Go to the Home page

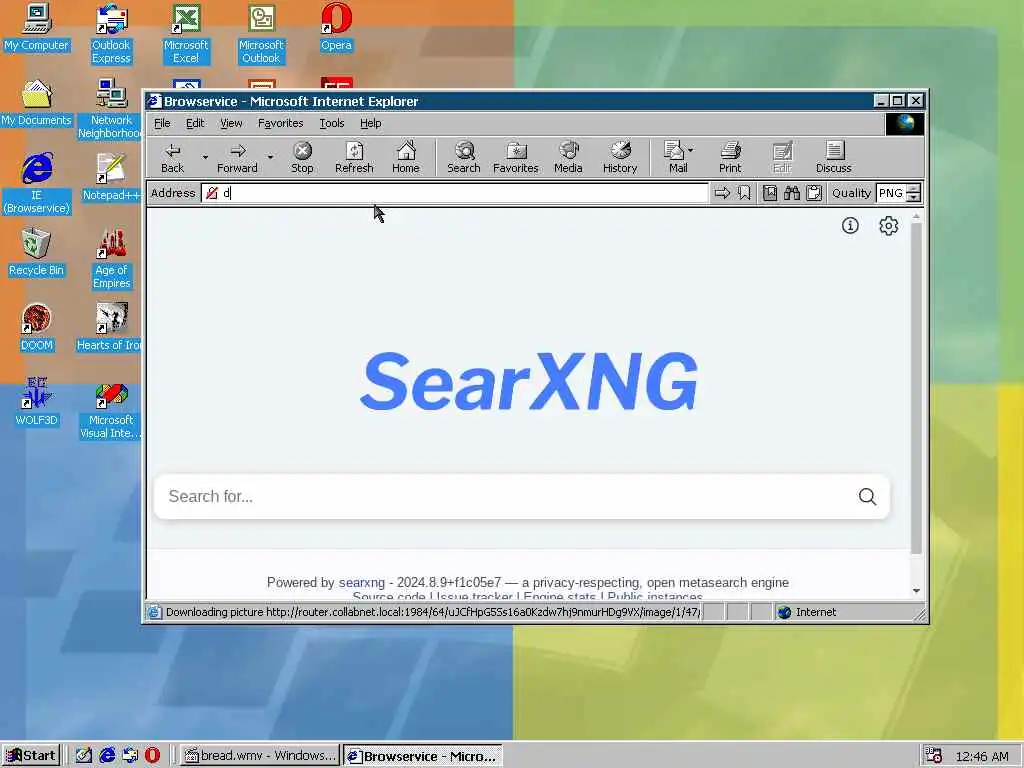tap(406, 157)
